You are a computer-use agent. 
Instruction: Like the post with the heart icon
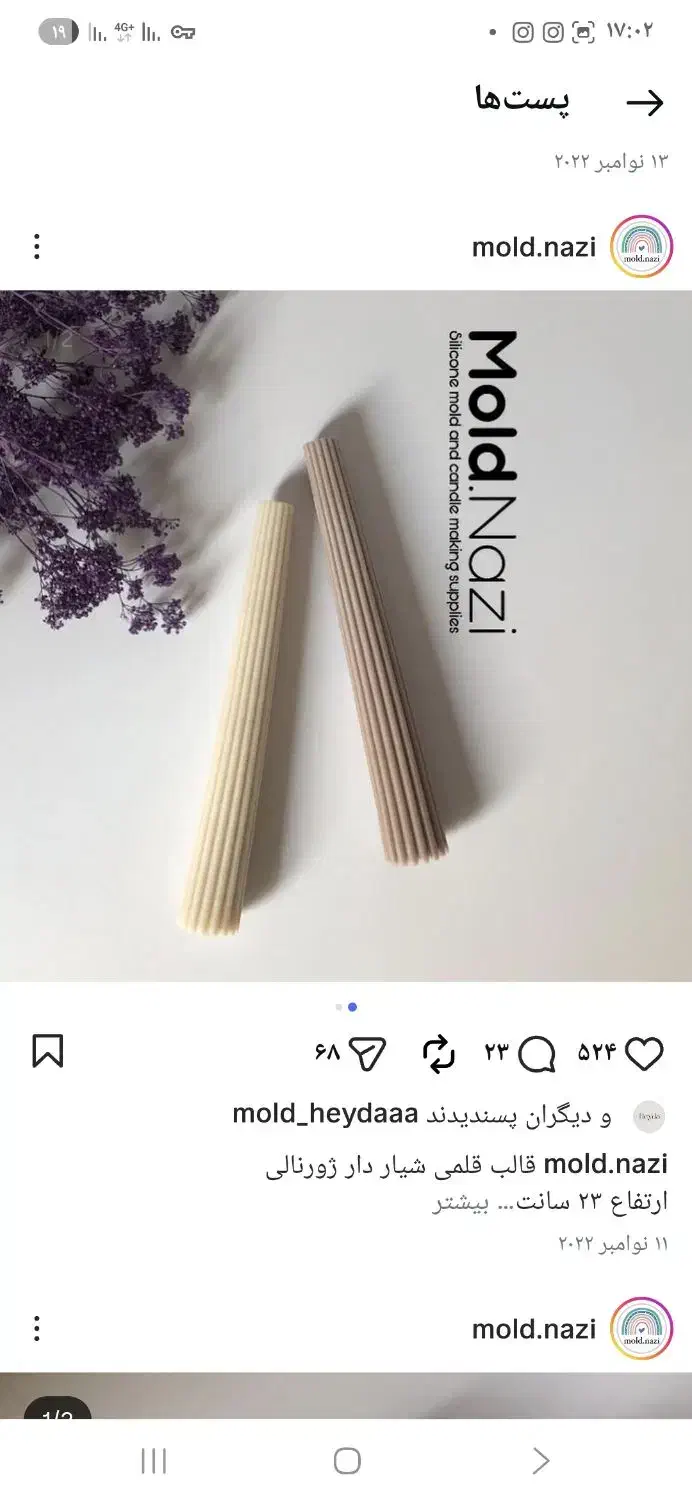645,1054
